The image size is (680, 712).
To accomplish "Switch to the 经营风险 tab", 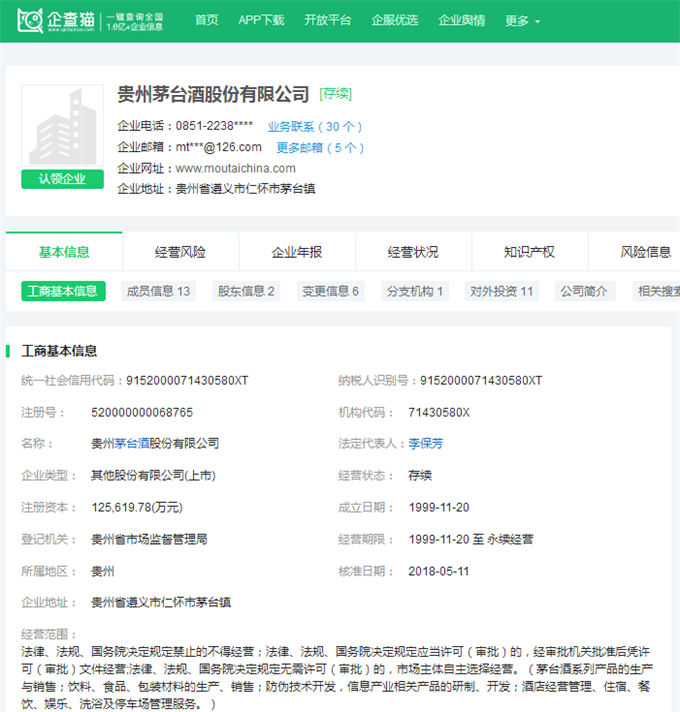I will tap(180, 252).
